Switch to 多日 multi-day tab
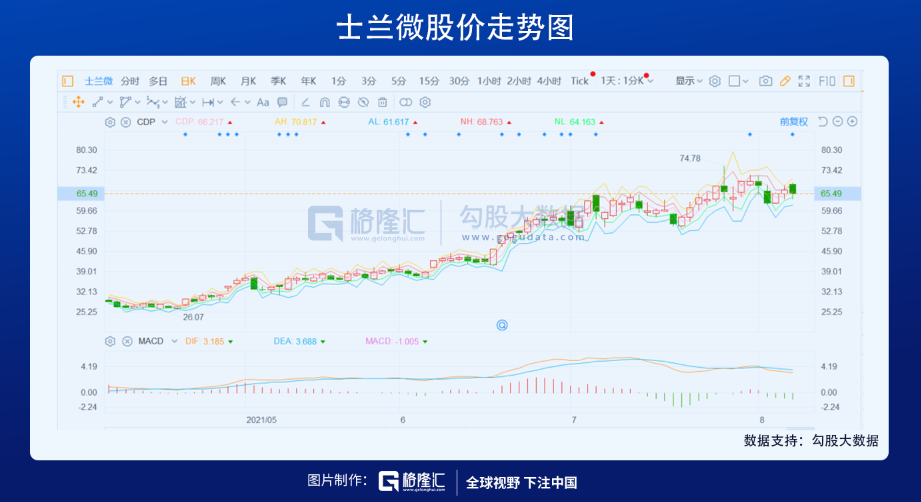 click(158, 81)
